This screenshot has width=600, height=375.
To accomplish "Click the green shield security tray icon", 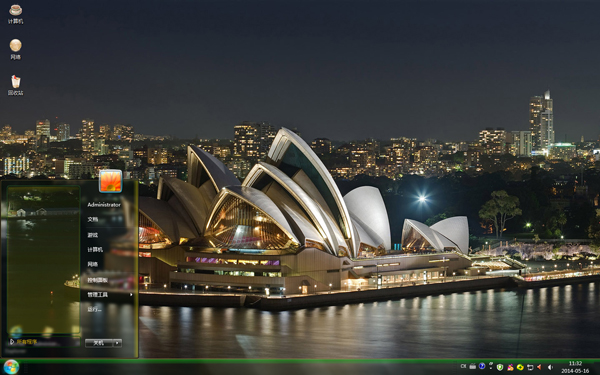I will pos(500,367).
